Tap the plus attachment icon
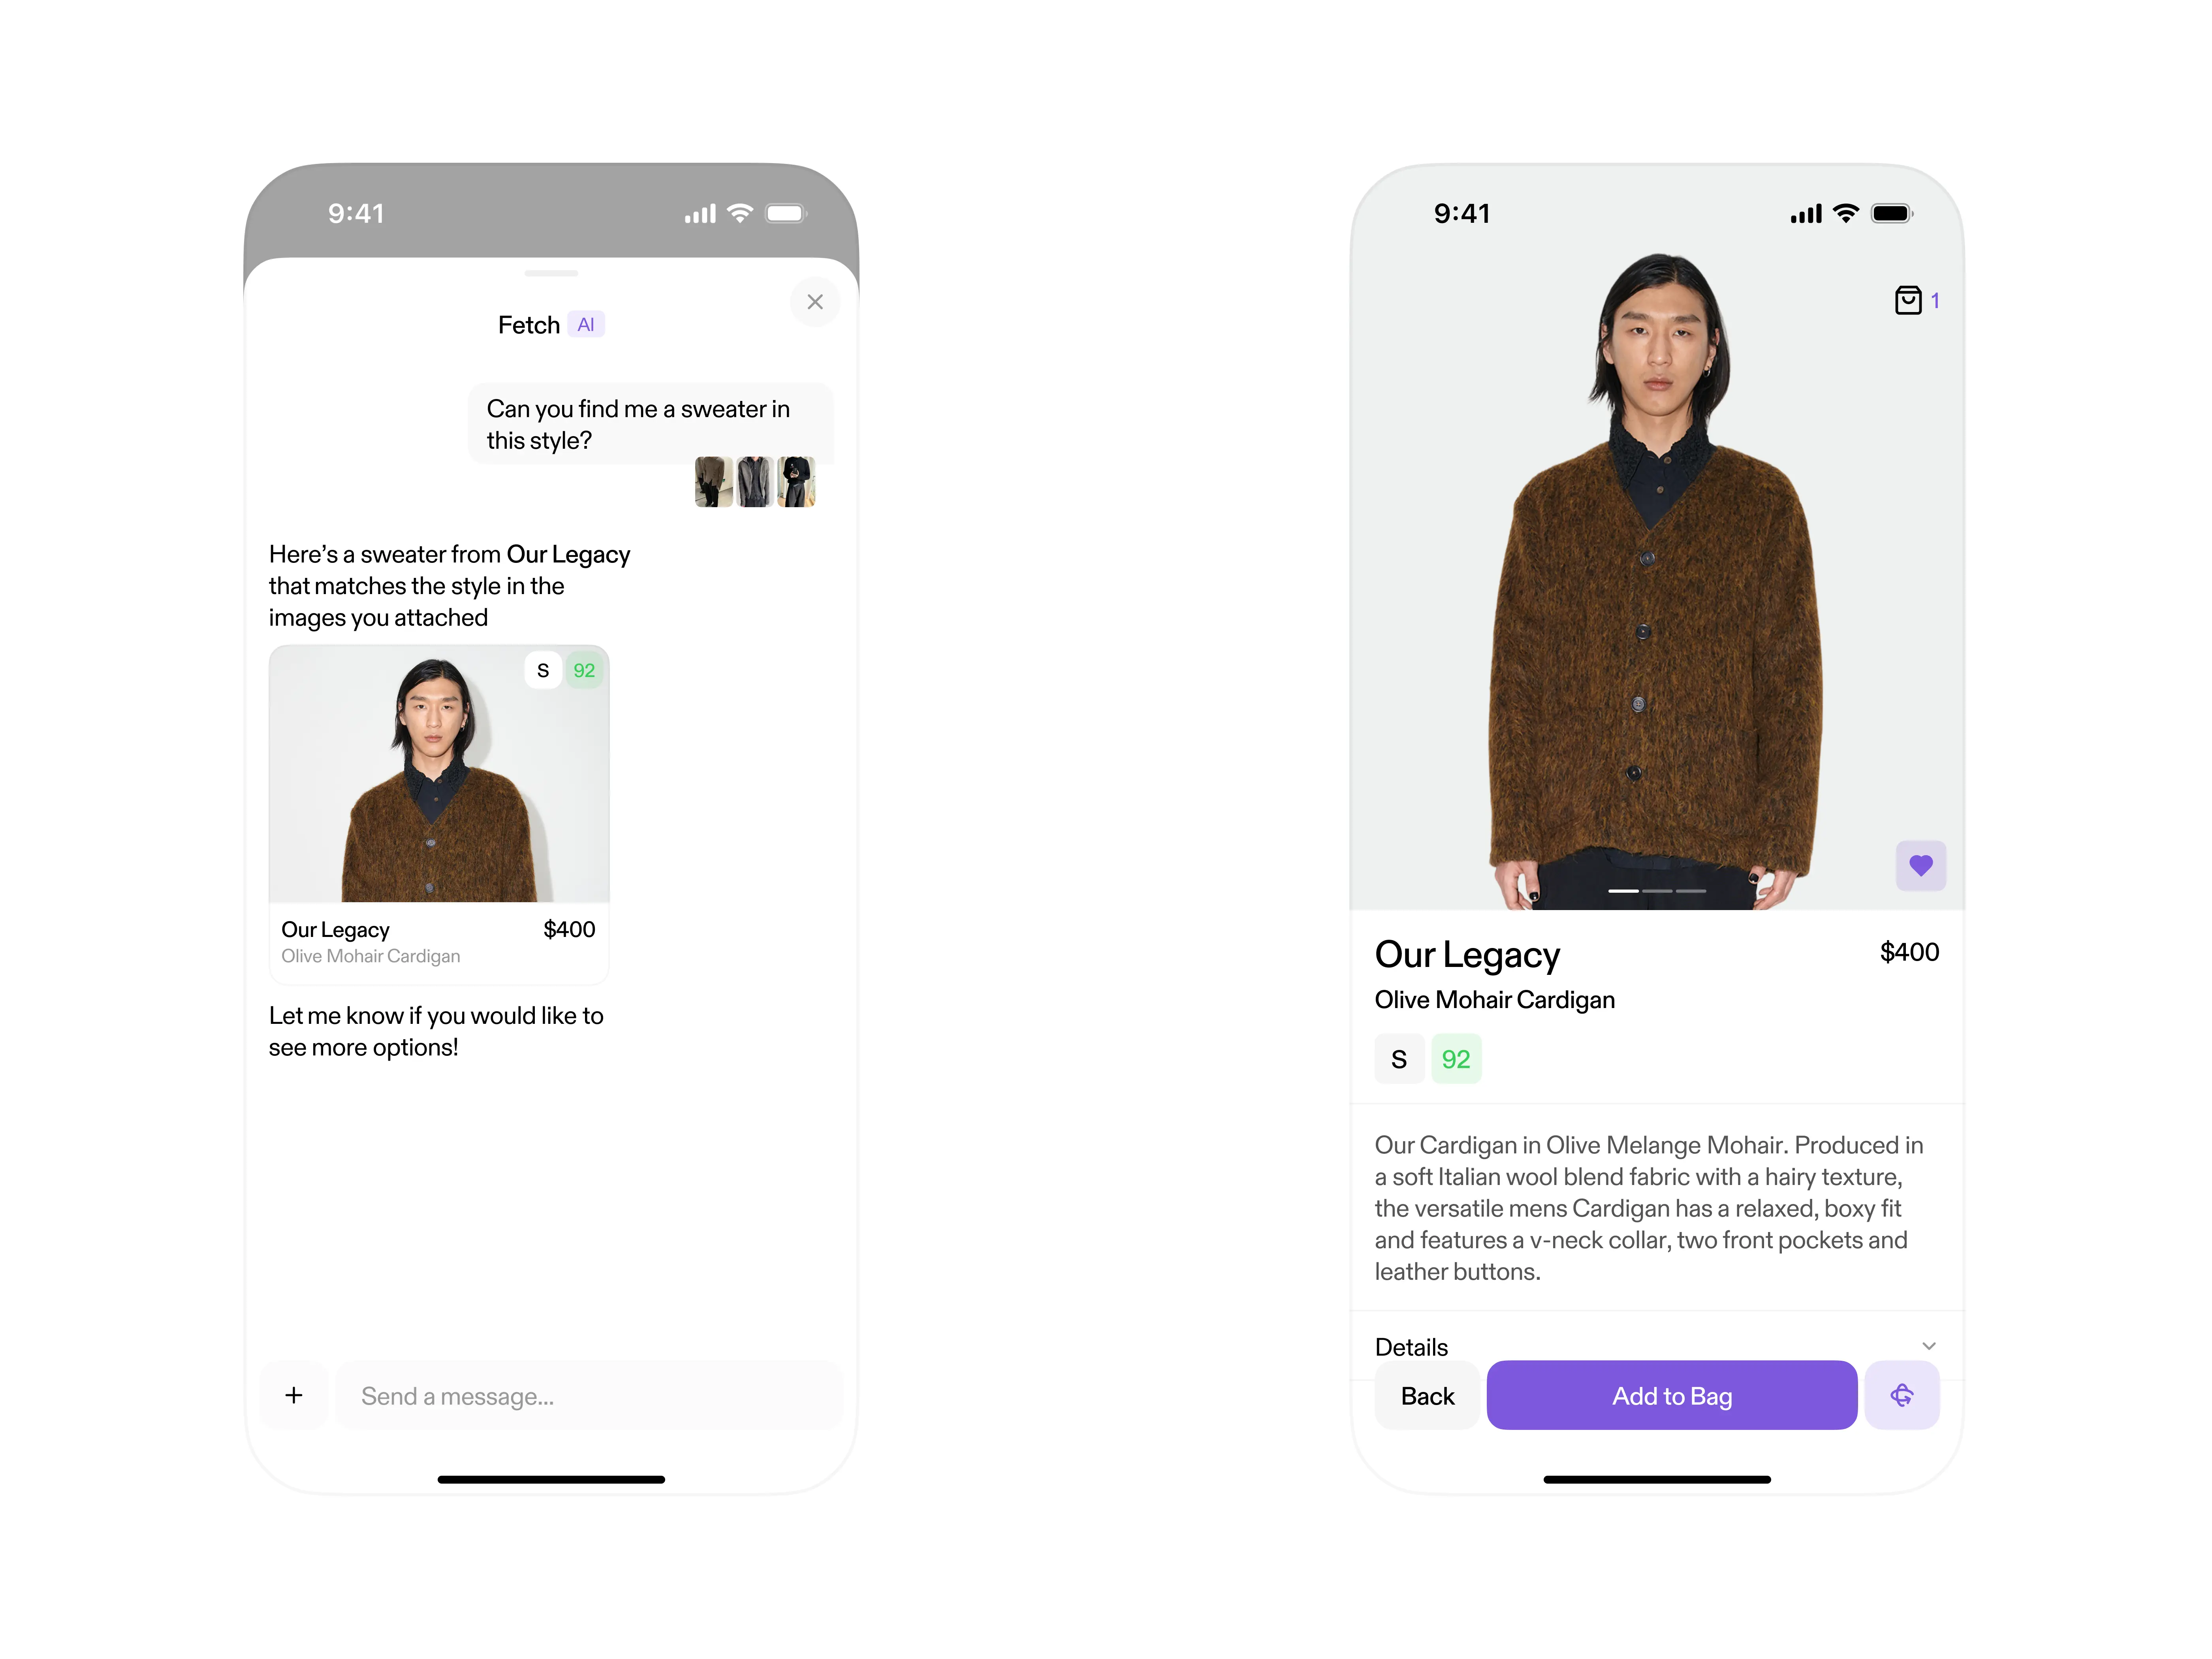2212x1659 pixels. 294,1395
